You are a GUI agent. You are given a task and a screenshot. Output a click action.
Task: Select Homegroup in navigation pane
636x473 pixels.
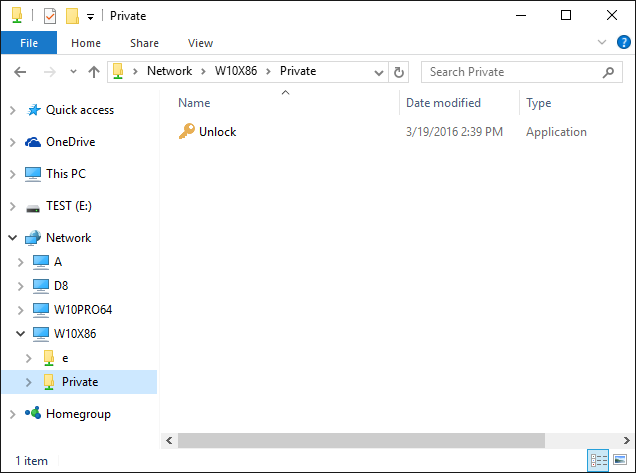[x=78, y=414]
